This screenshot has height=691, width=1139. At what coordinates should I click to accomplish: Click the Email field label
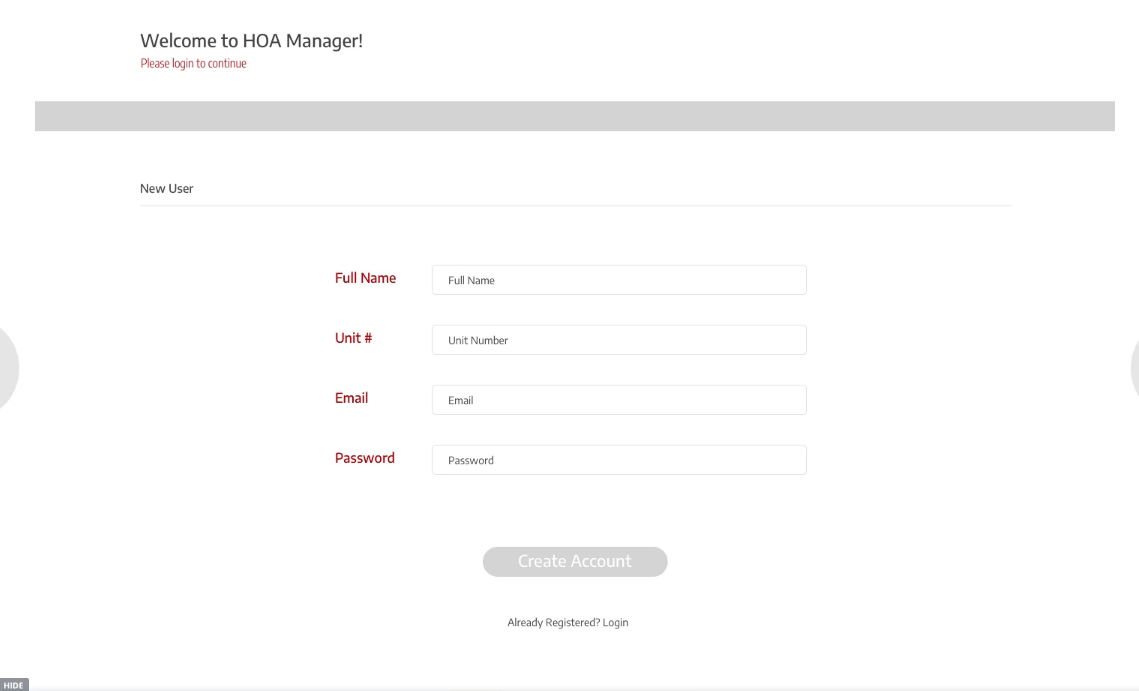(x=351, y=398)
